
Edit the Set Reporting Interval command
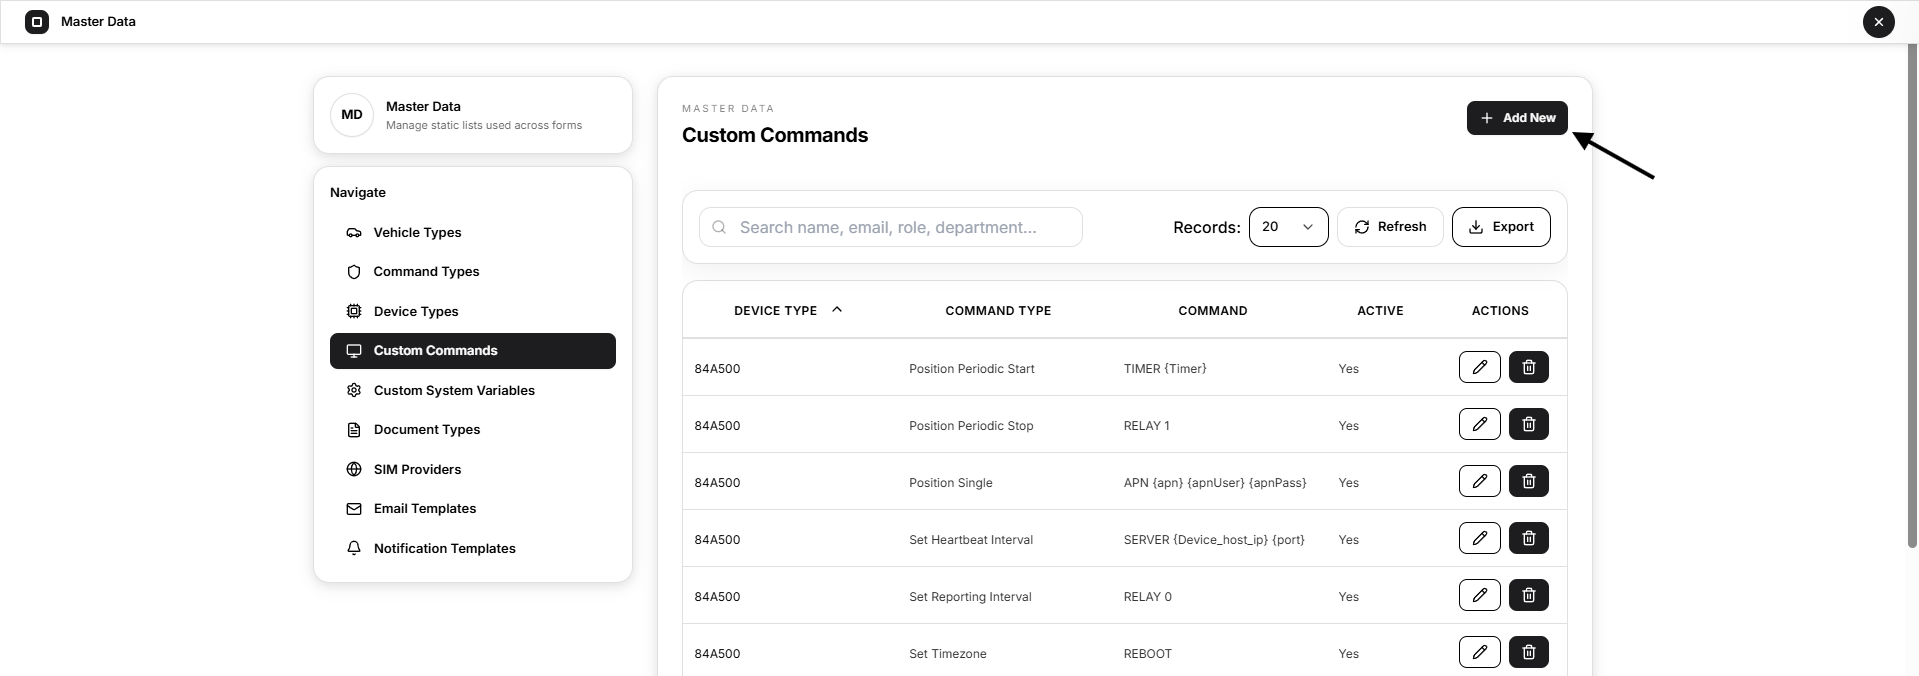1479,595
